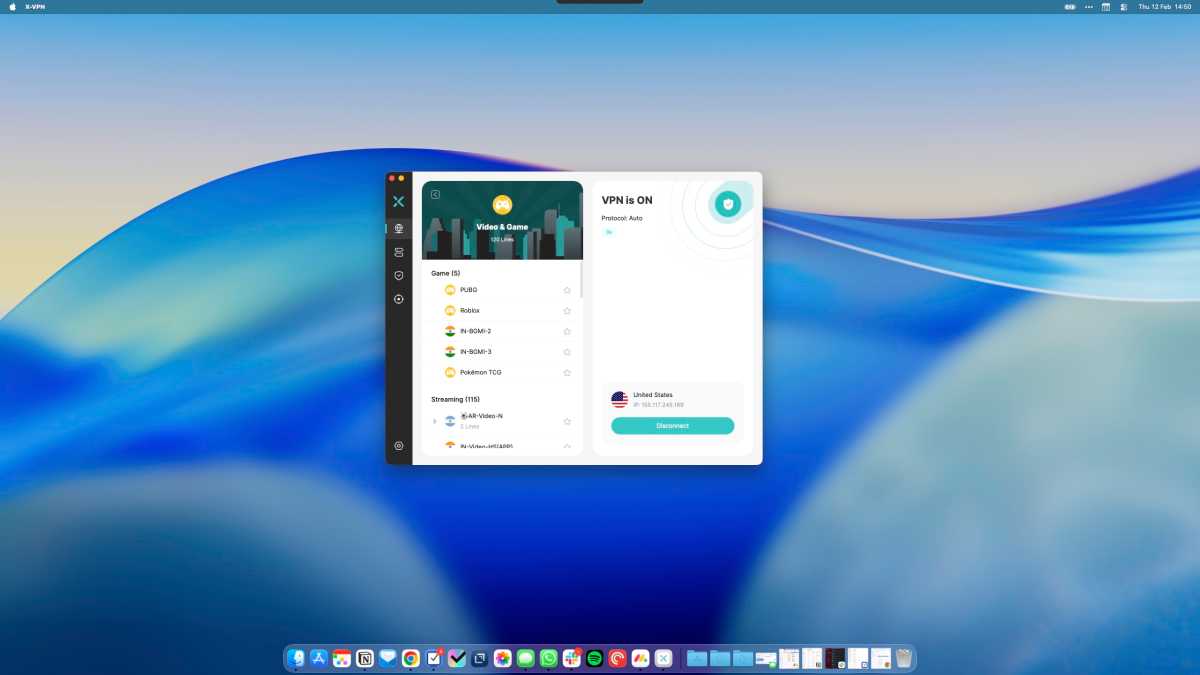
Task: Open the server list icon in the sidebar
Action: pyautogui.click(x=398, y=252)
